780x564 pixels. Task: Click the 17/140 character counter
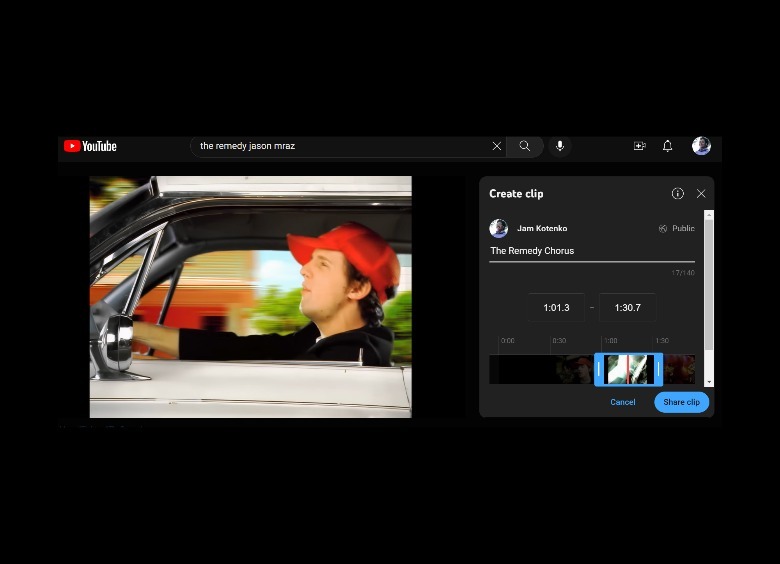[x=683, y=273]
